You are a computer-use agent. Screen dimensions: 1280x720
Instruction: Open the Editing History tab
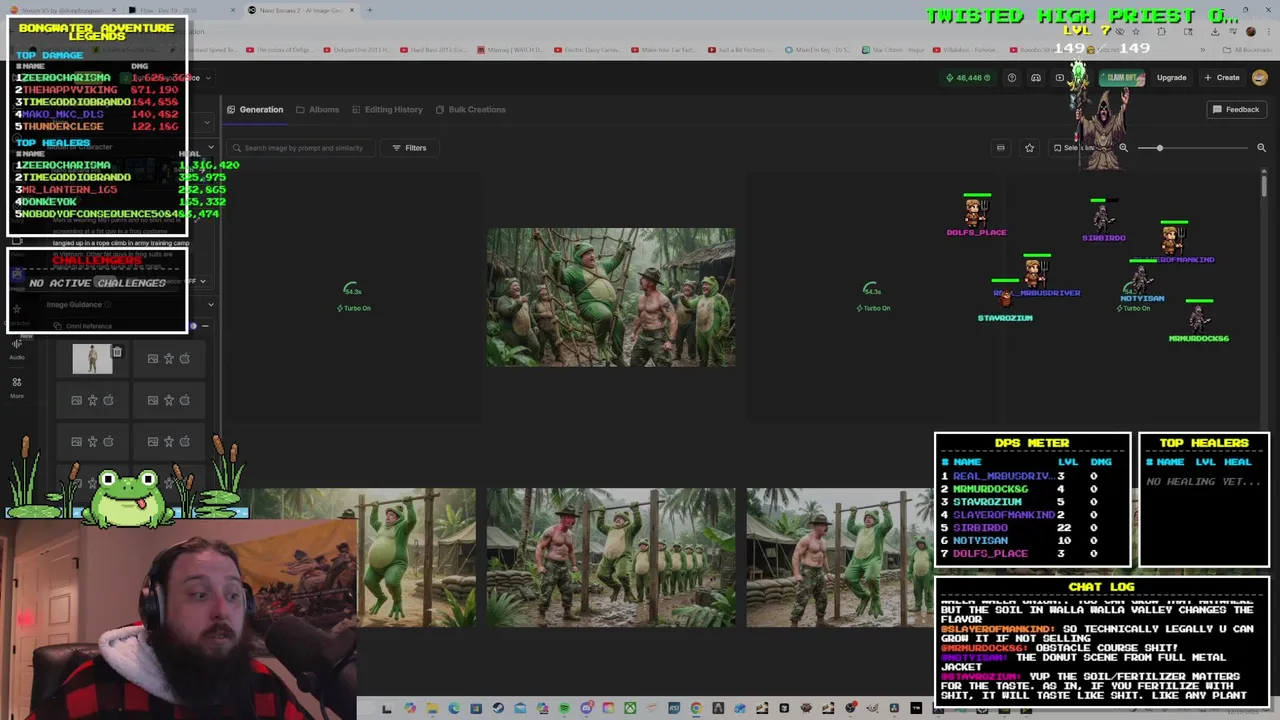[x=387, y=109]
